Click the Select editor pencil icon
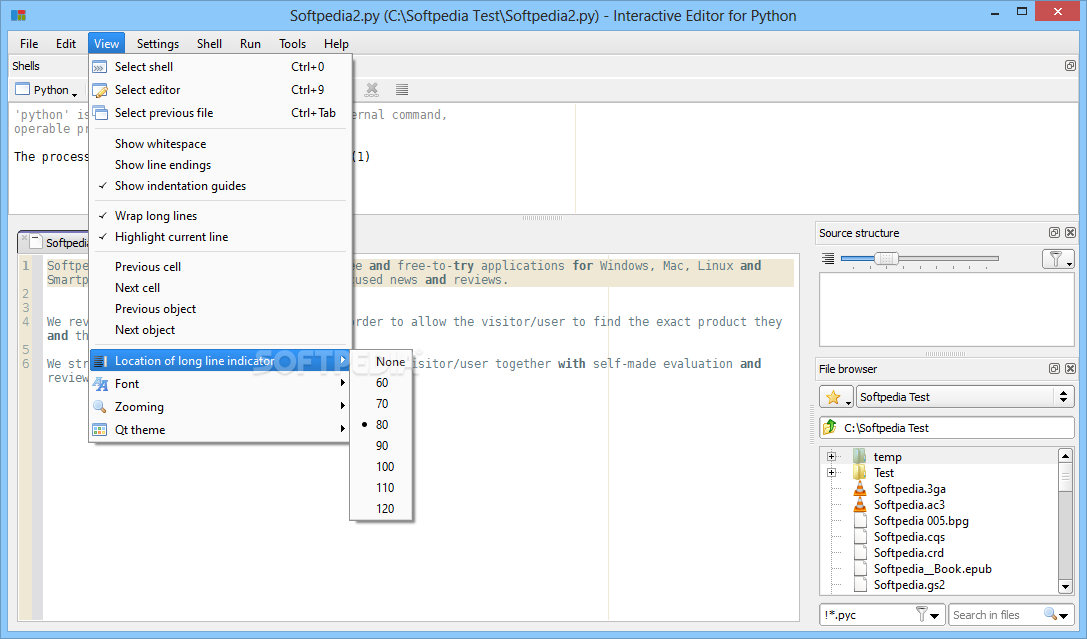The height and width of the screenshot is (639, 1087). (x=100, y=90)
